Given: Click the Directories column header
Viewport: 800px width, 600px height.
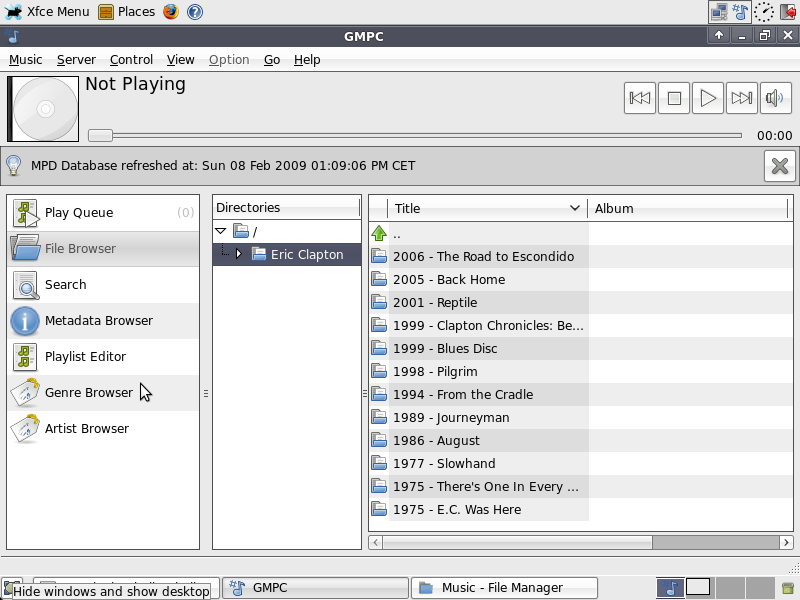Looking at the screenshot, I should coord(287,208).
